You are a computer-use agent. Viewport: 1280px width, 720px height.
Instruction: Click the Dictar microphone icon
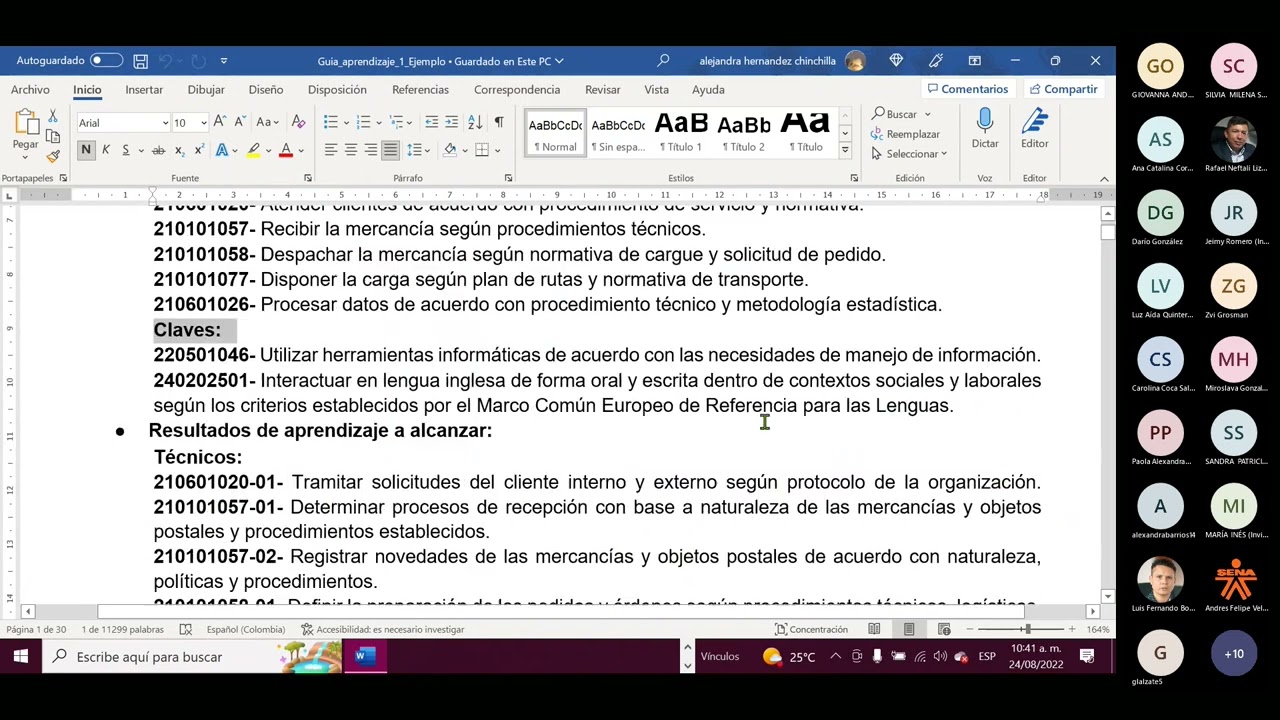985,122
